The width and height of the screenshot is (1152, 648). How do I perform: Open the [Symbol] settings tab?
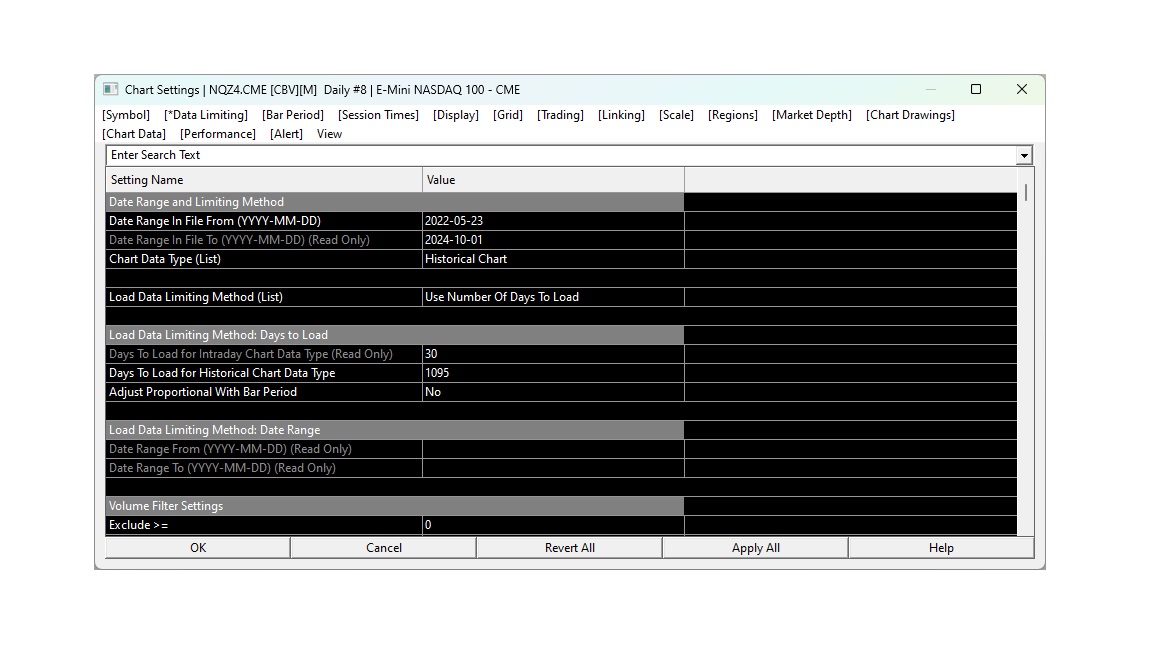[x=126, y=115]
